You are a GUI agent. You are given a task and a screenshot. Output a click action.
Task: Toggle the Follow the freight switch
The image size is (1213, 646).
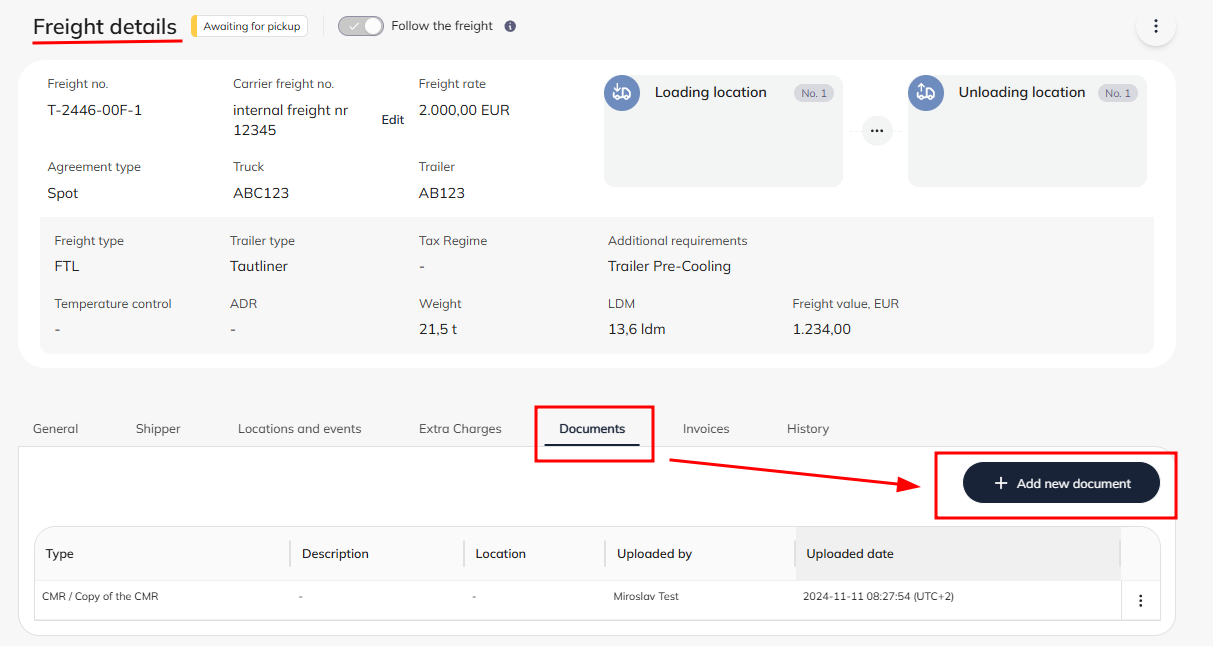click(x=360, y=26)
